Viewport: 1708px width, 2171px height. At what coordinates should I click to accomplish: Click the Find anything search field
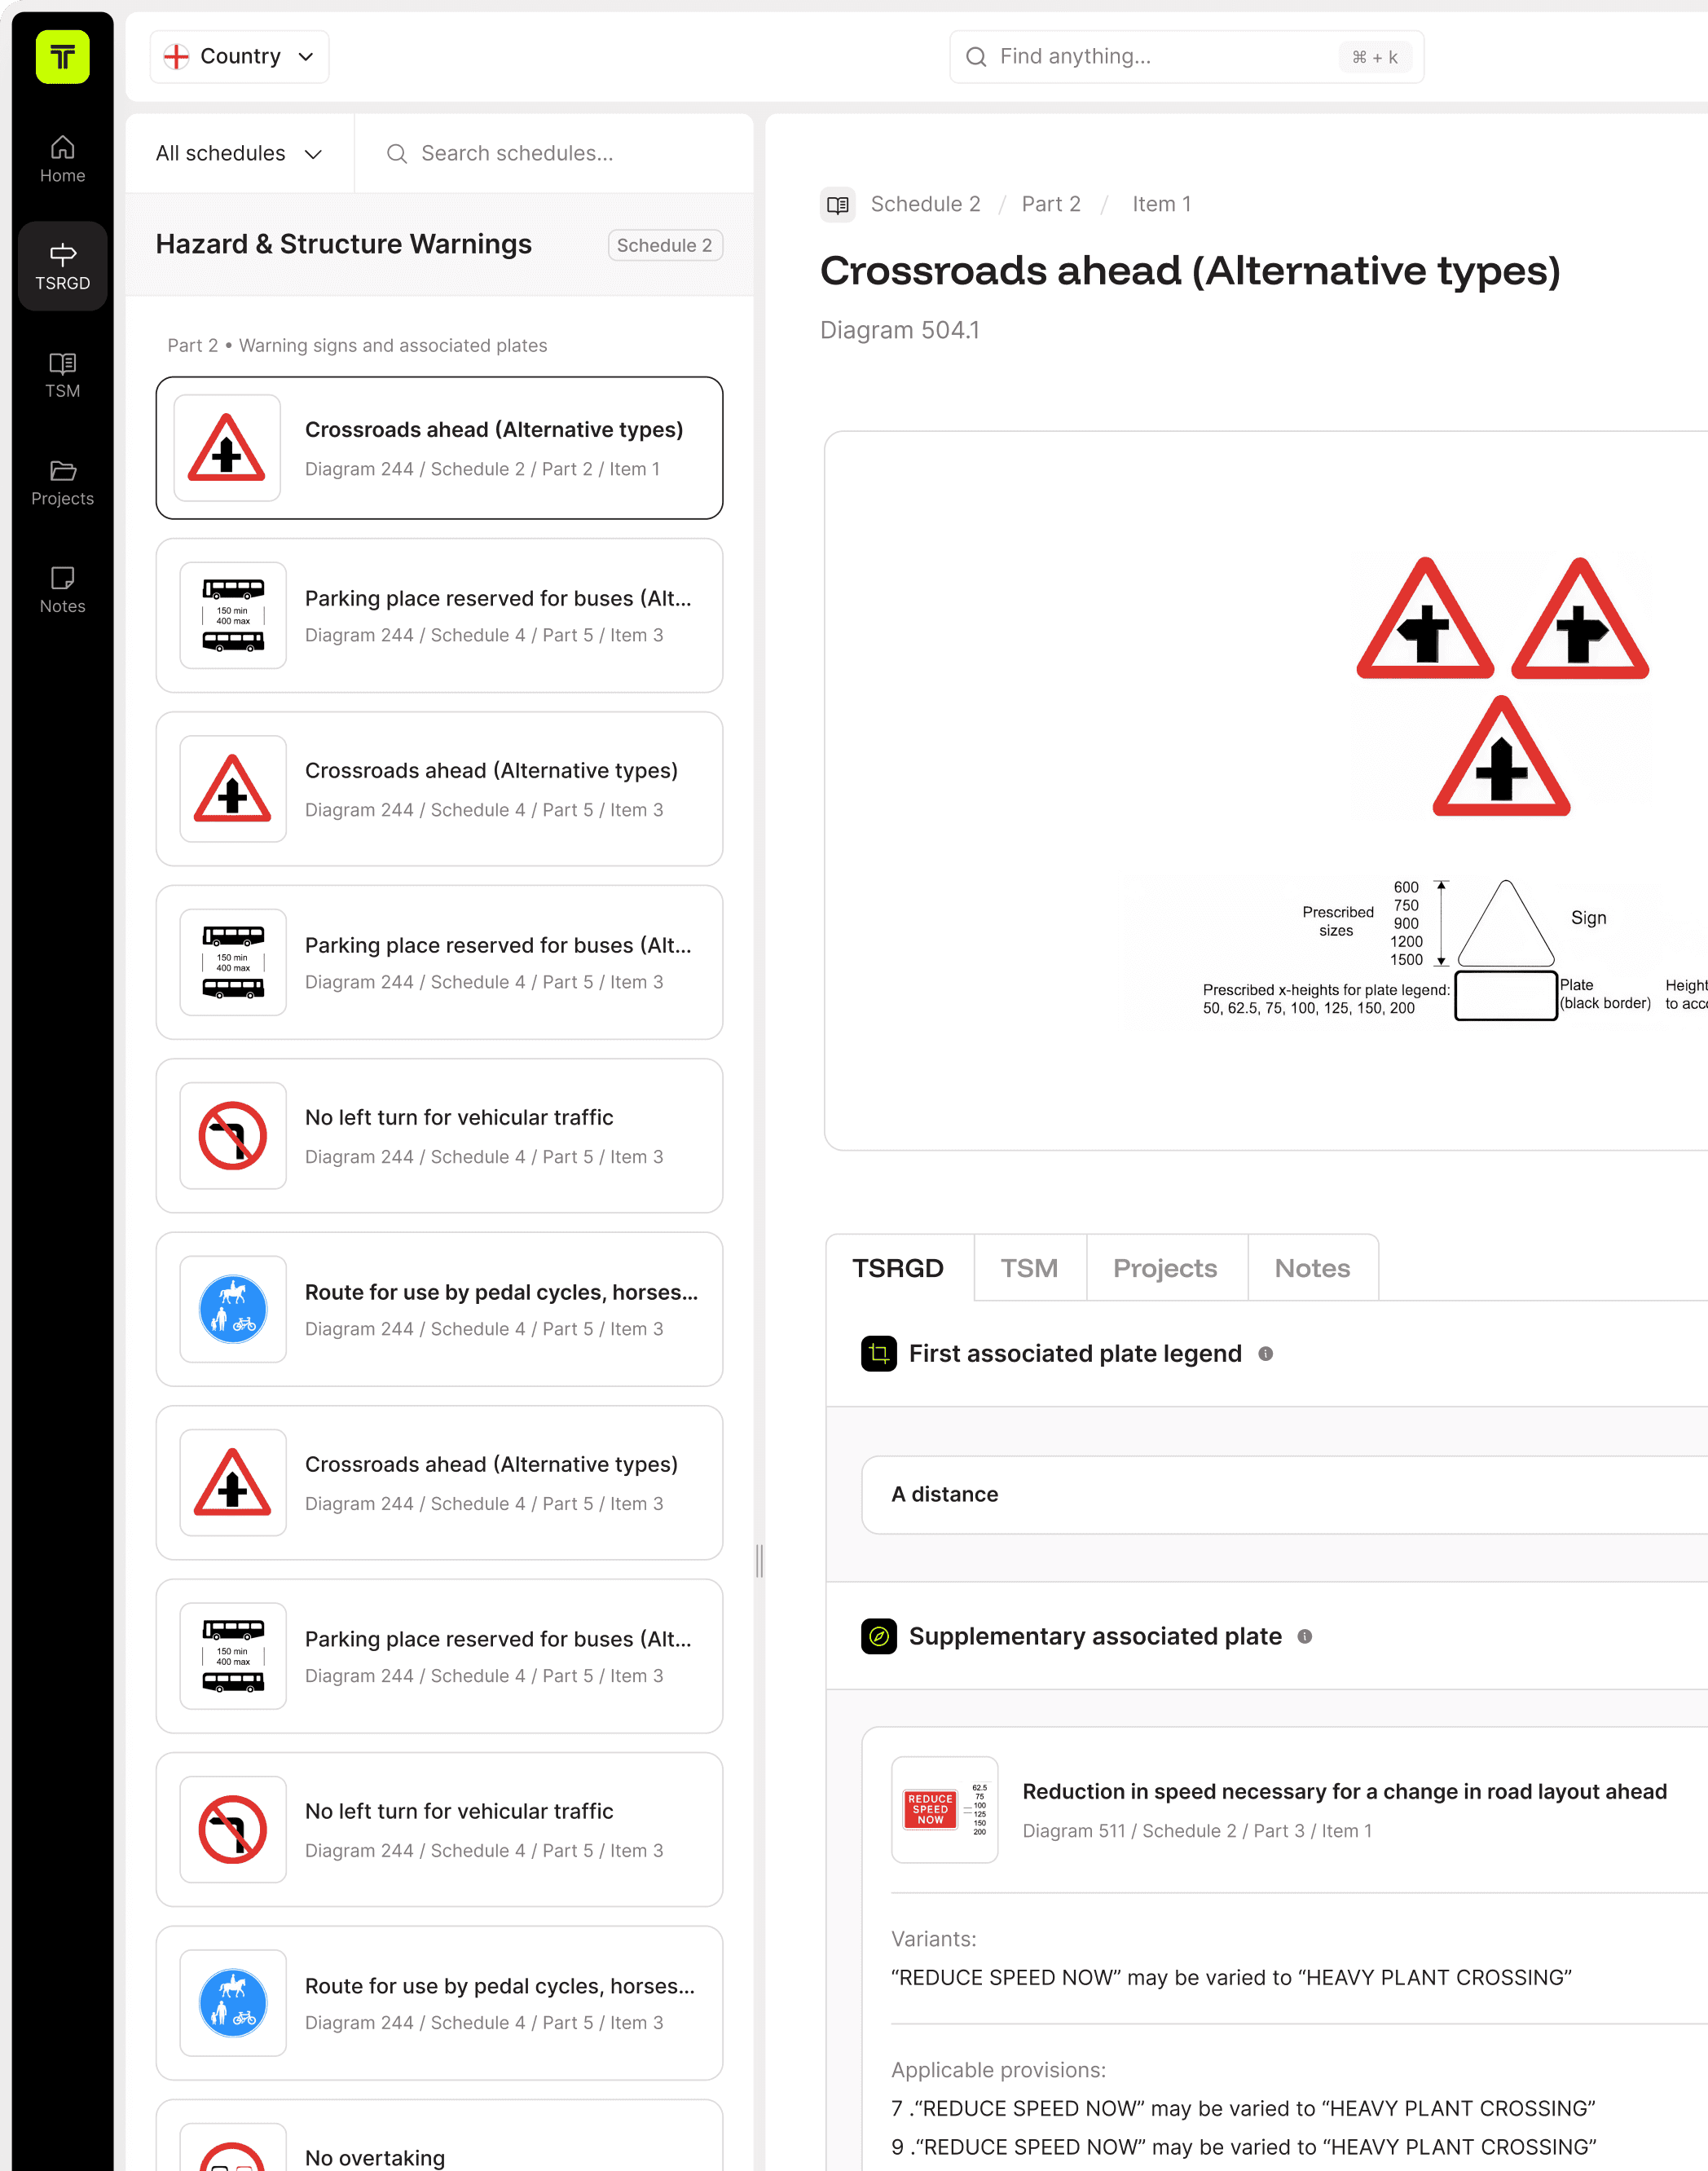tap(1185, 56)
